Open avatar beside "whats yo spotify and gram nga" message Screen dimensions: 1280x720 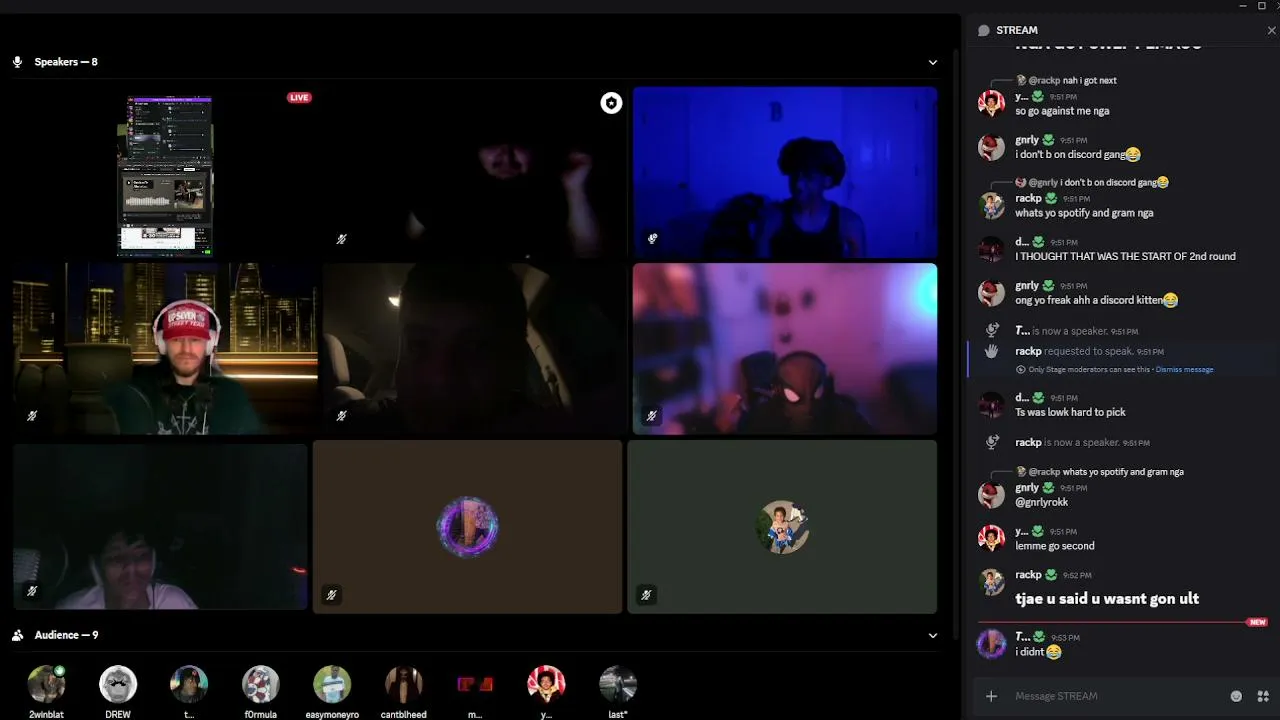(991, 205)
